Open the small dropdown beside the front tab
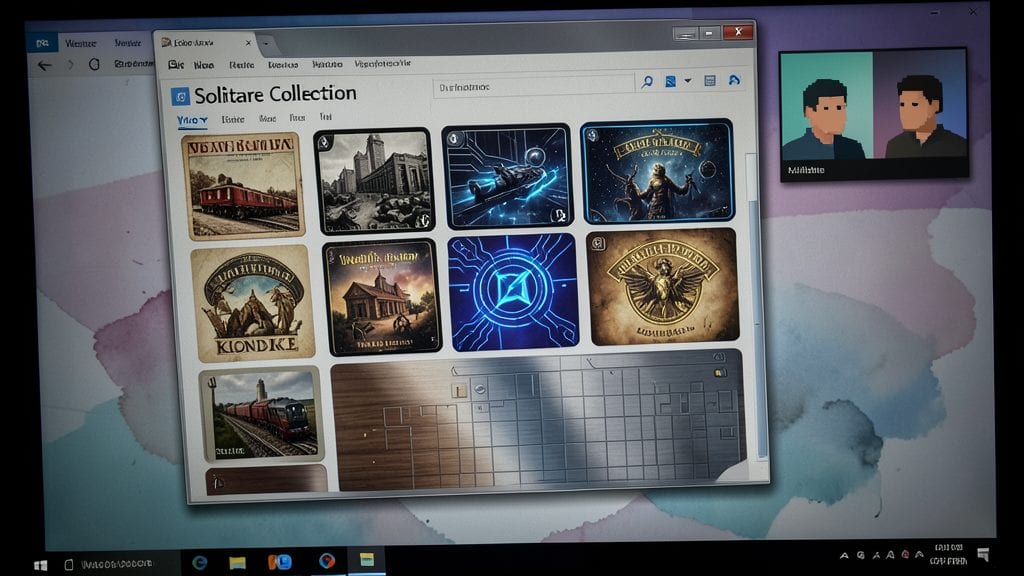 point(266,44)
